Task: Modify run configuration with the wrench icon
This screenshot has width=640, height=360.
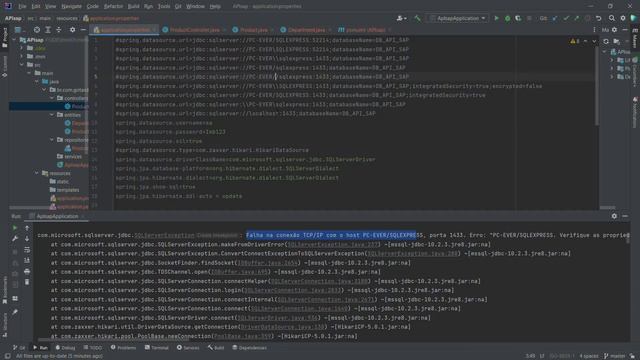Action: click(x=15, y=239)
